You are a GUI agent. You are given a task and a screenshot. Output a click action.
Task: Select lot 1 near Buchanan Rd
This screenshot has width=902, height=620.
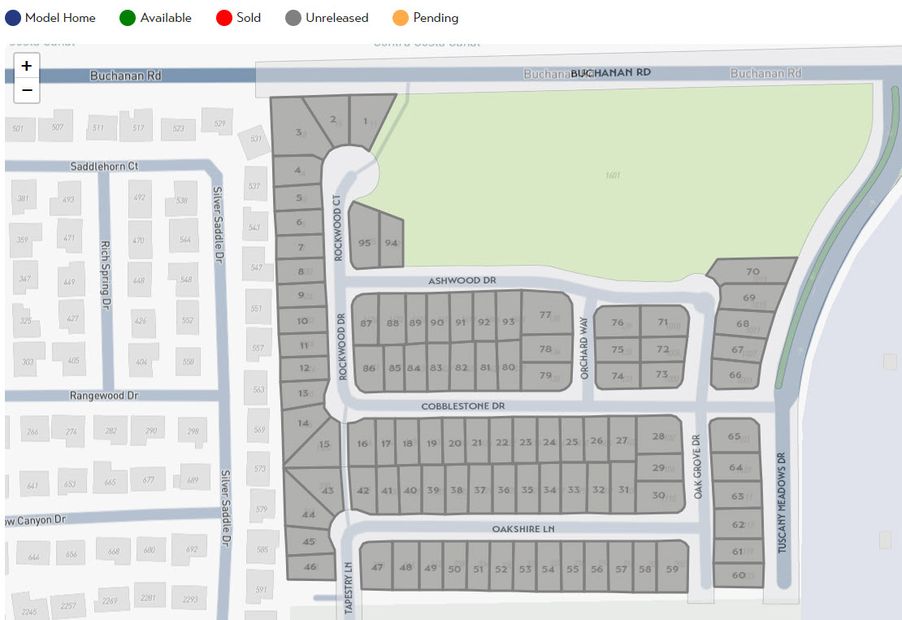pyautogui.click(x=368, y=123)
